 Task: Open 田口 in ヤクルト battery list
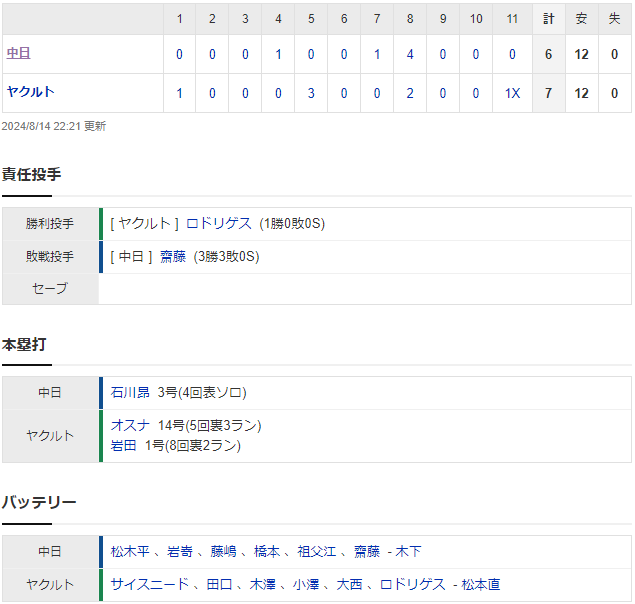click(219, 584)
